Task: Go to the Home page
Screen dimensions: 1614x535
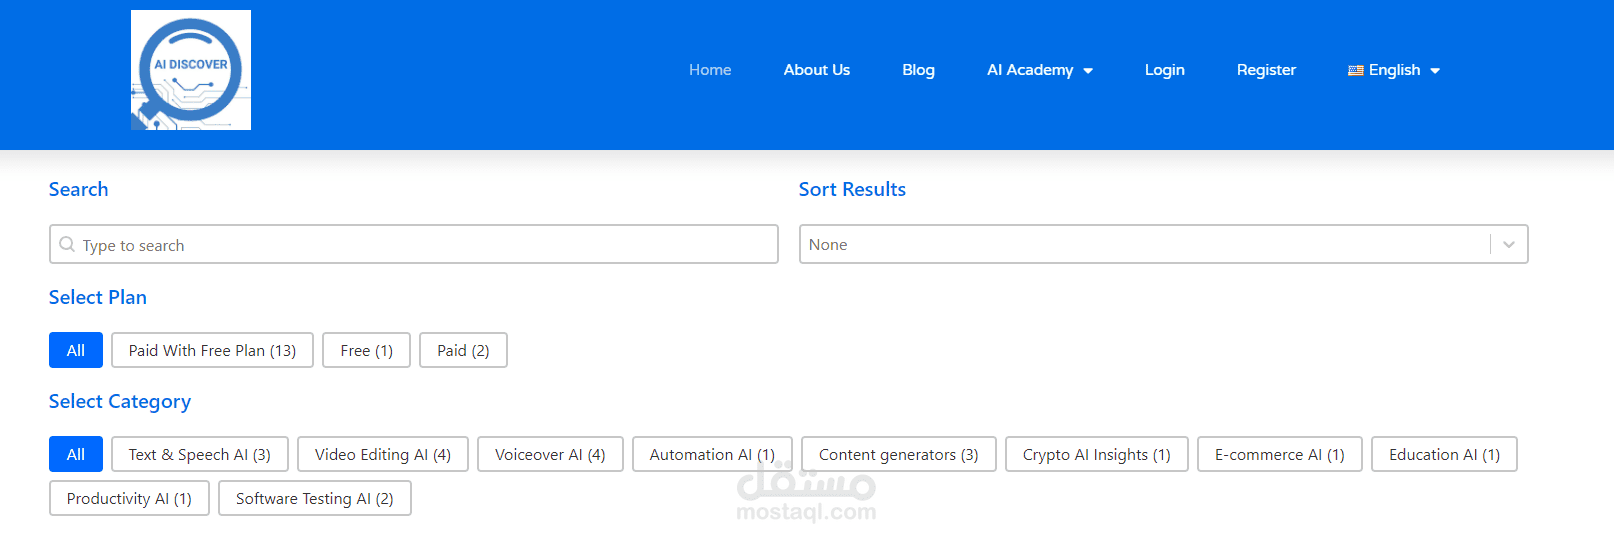Action: (710, 70)
